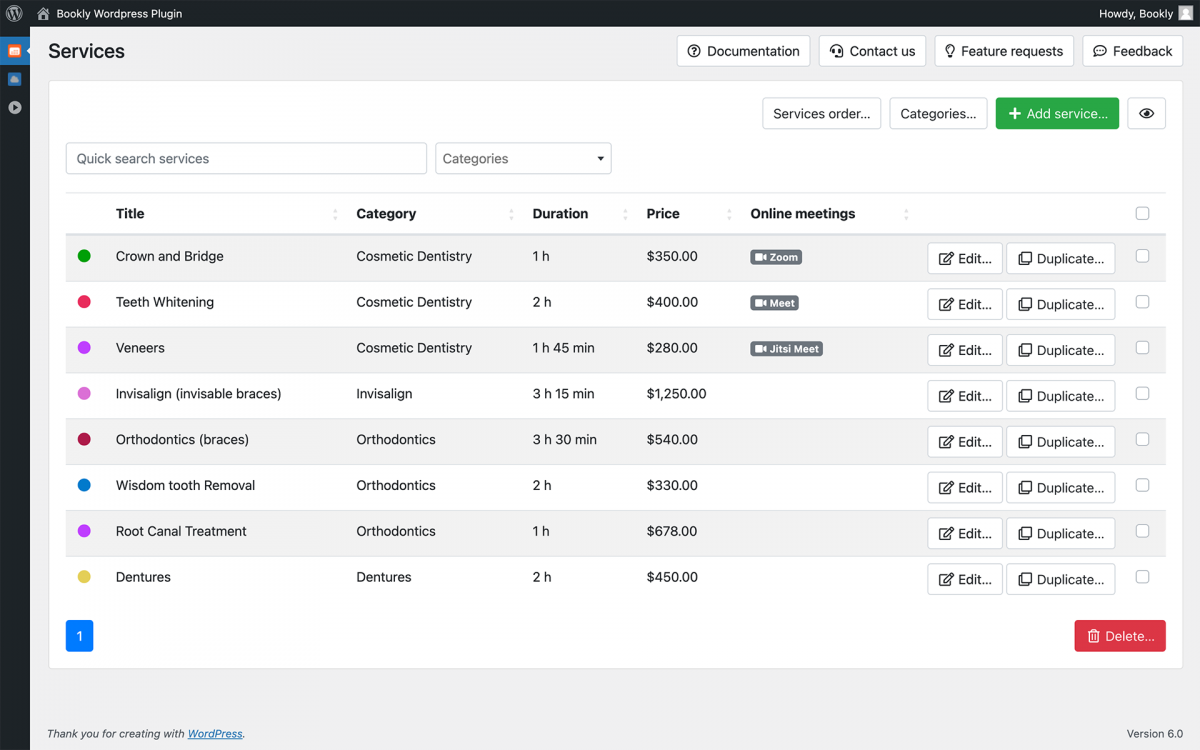Open the Categories filter dropdown
This screenshot has width=1200, height=750.
point(523,158)
